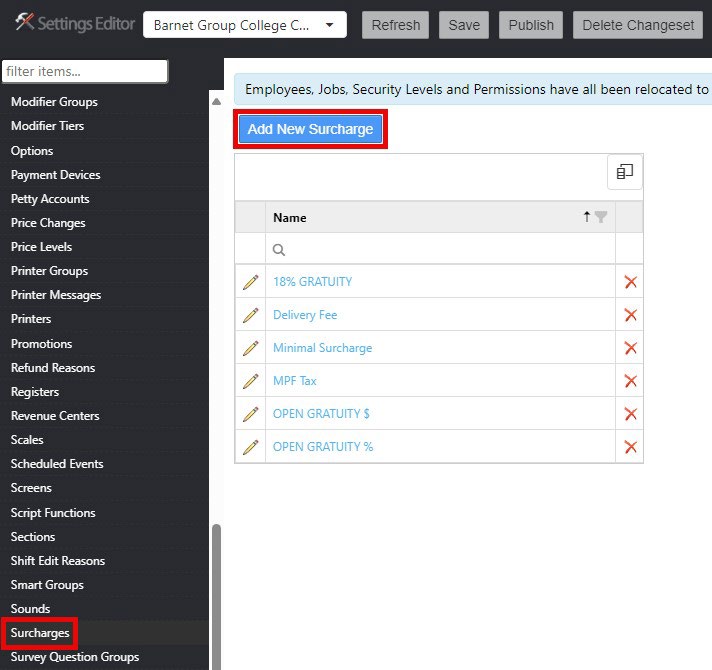Click the search magnifier icon in filter row
Viewport: 712px width, 670px height.
pyautogui.click(x=279, y=250)
